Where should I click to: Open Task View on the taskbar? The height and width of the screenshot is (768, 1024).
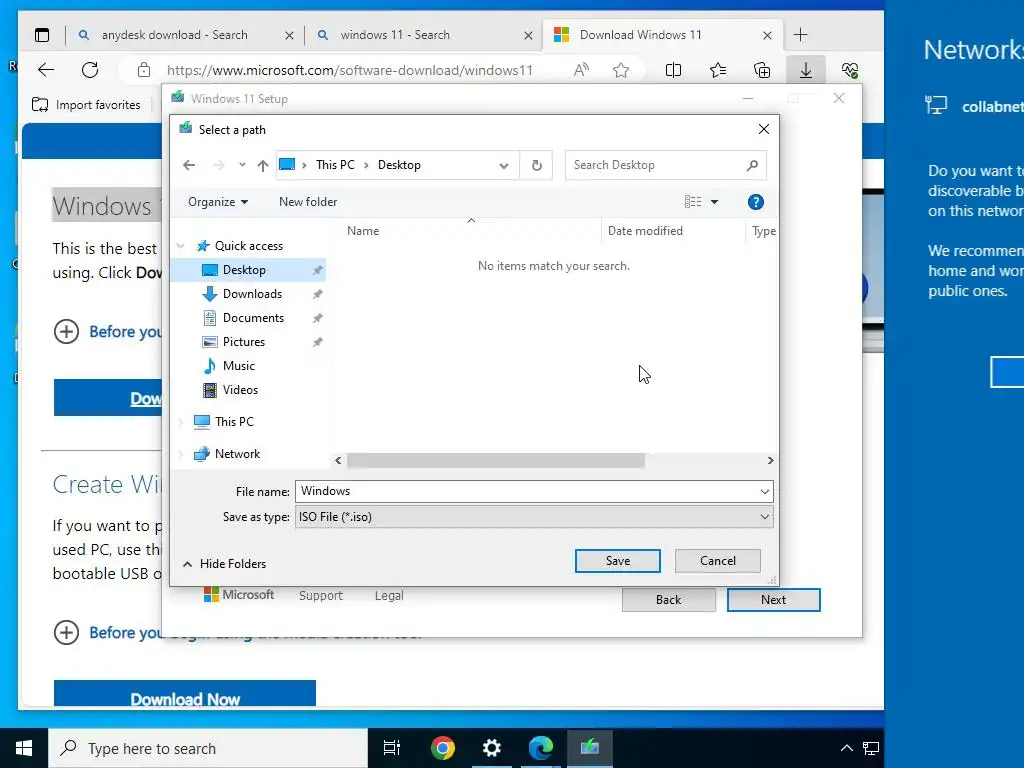[x=392, y=748]
